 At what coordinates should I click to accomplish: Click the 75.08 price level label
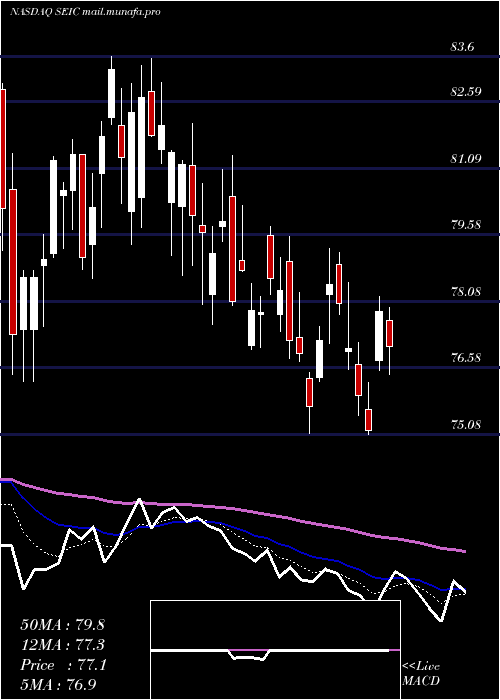pos(466,424)
